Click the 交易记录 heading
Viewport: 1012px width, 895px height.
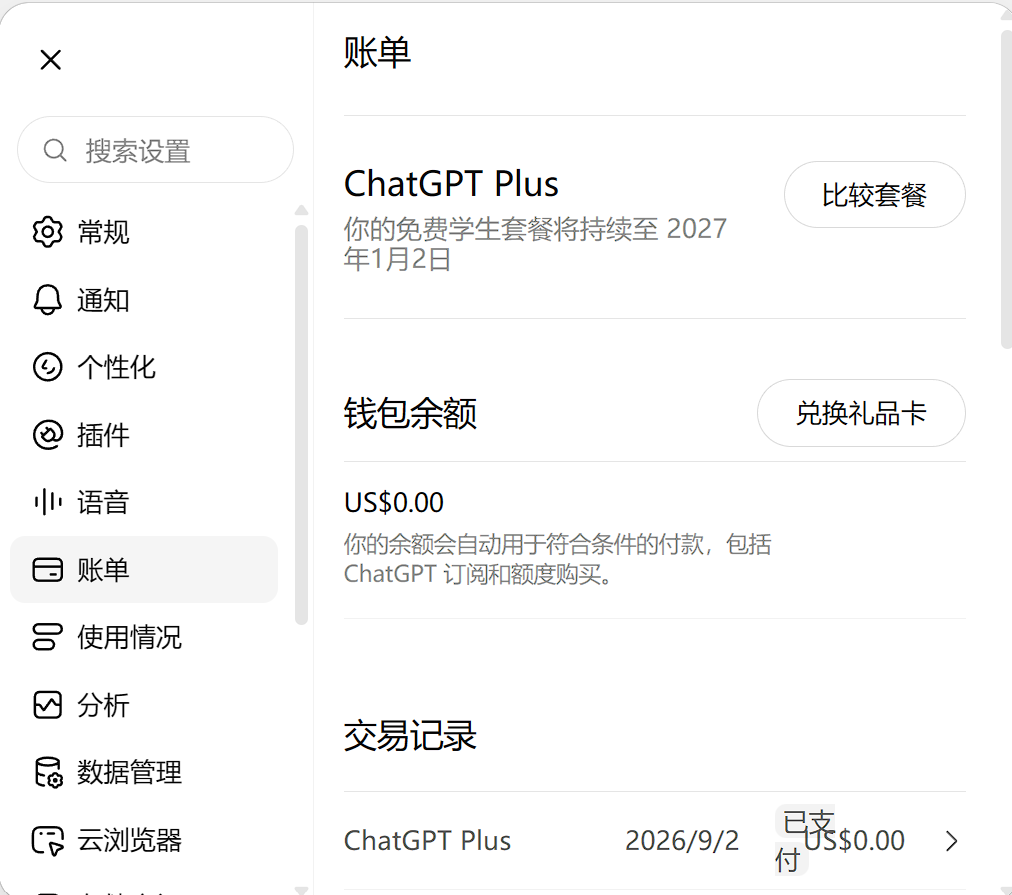(410, 736)
